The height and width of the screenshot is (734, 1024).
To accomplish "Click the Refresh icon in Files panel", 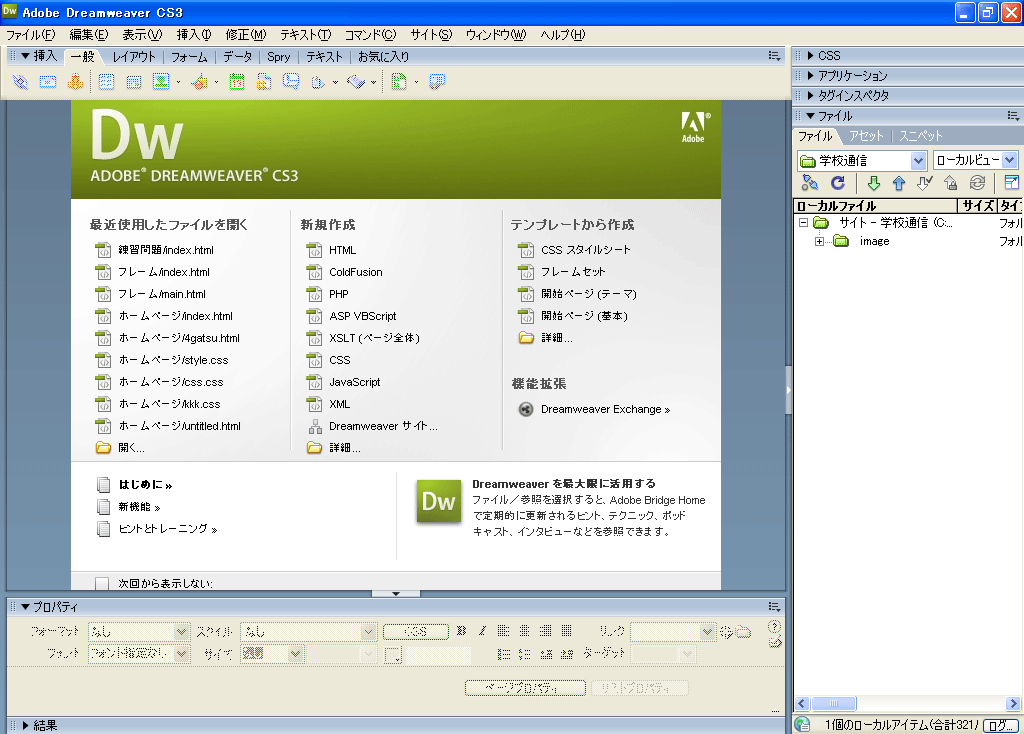I will [x=838, y=183].
